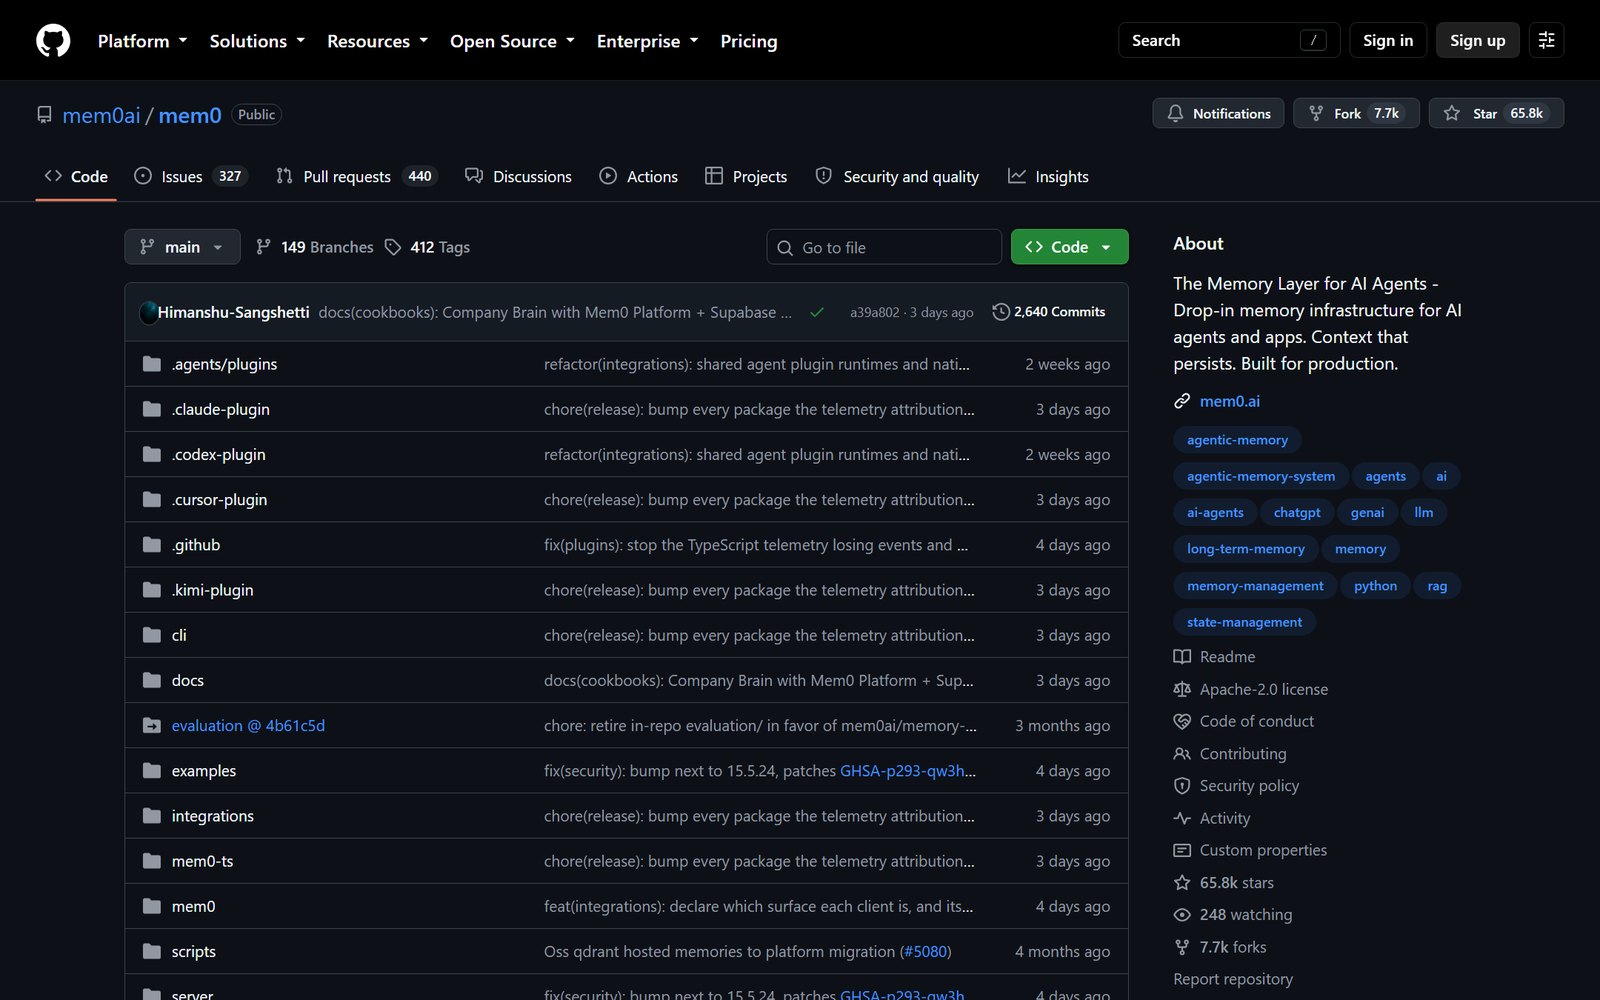Open the chatgpt topic tag

pos(1297,513)
